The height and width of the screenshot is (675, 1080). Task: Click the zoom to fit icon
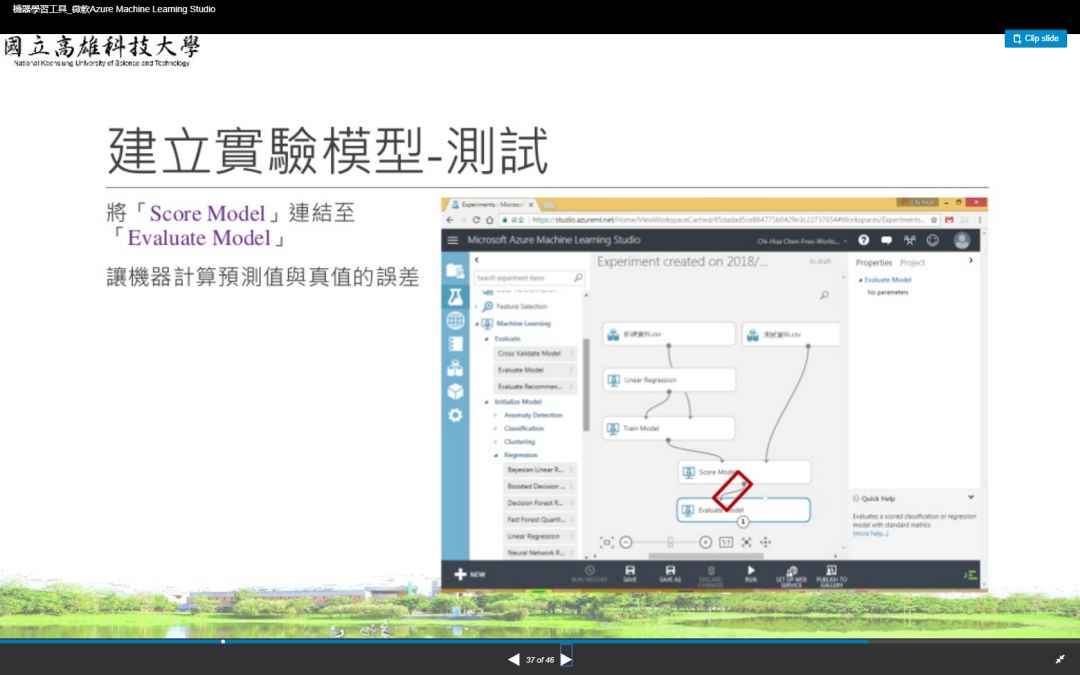(747, 542)
